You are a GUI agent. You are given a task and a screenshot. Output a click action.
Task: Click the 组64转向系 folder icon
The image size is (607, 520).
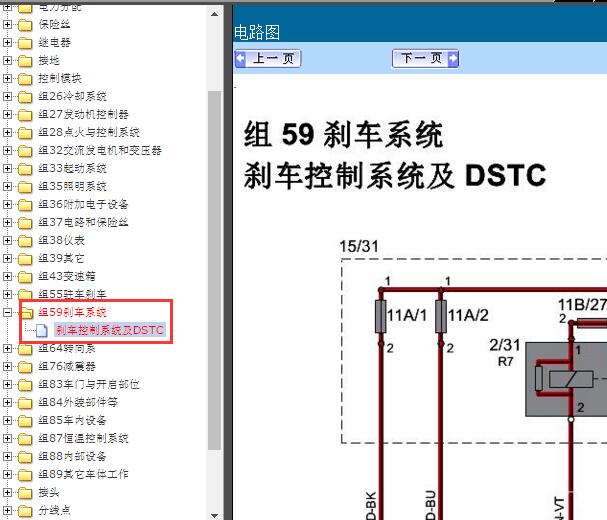point(25,349)
